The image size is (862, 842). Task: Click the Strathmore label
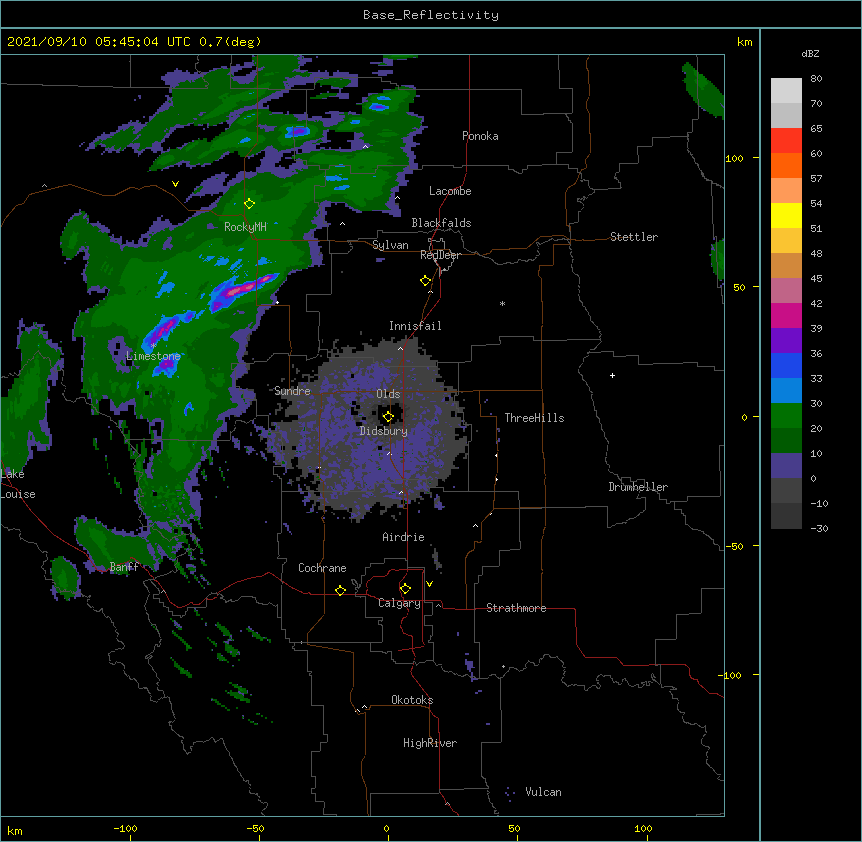point(516,608)
